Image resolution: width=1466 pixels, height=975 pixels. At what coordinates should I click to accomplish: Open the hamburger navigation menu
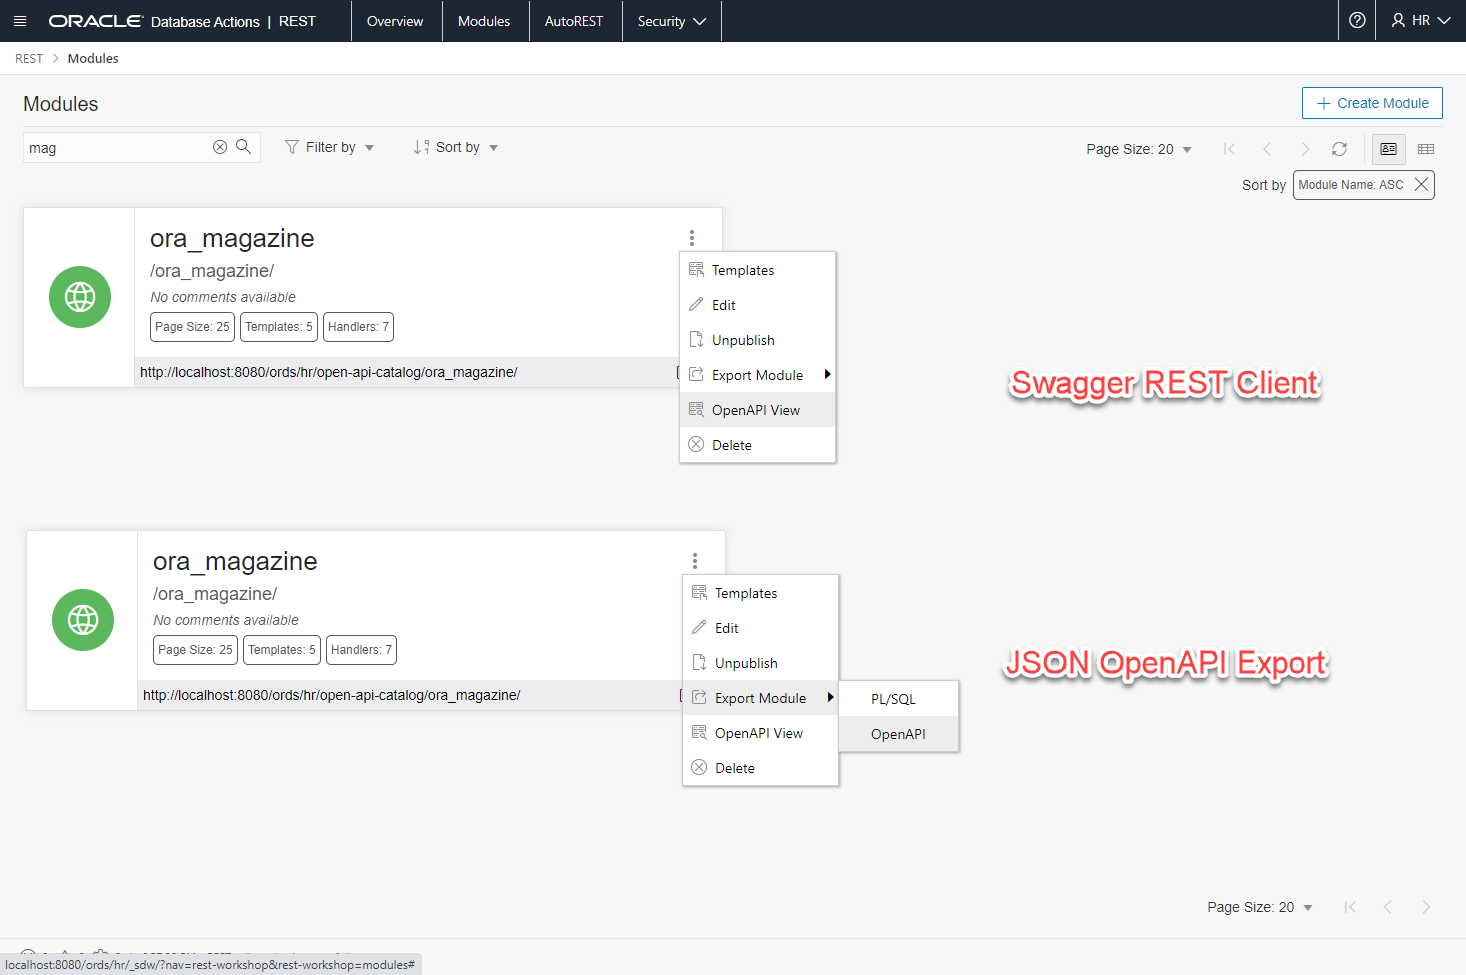tap(20, 21)
